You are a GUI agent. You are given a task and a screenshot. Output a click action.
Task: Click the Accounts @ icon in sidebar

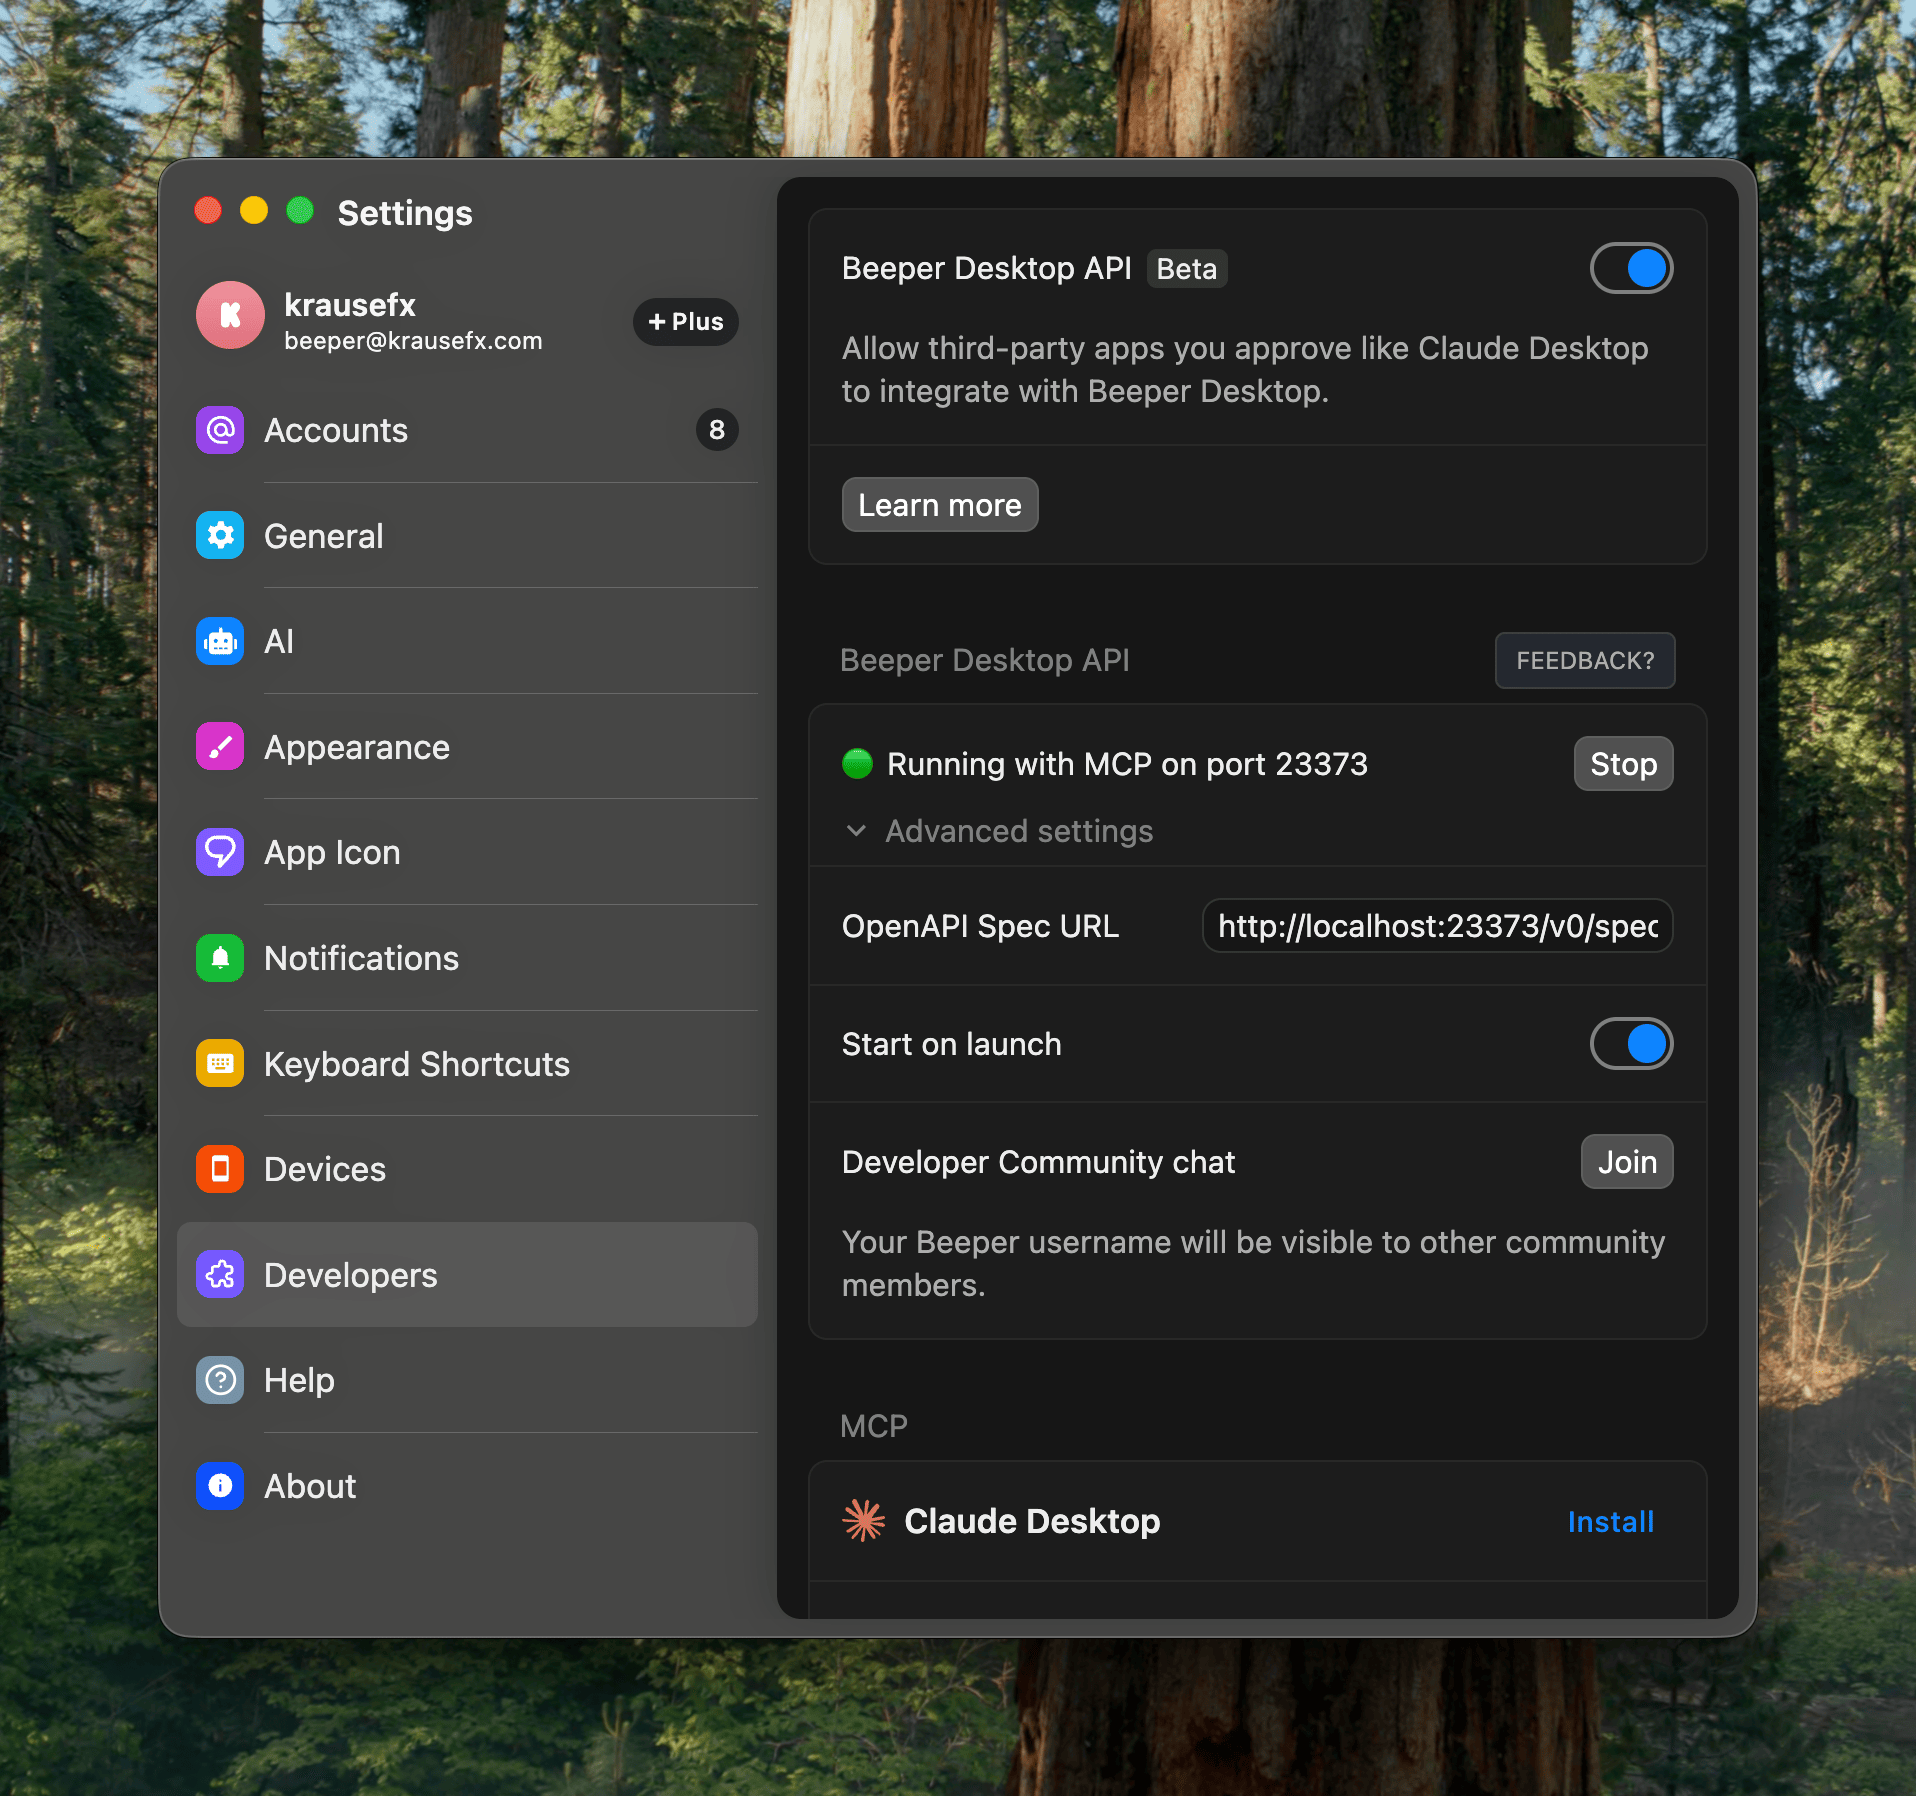pyautogui.click(x=220, y=430)
